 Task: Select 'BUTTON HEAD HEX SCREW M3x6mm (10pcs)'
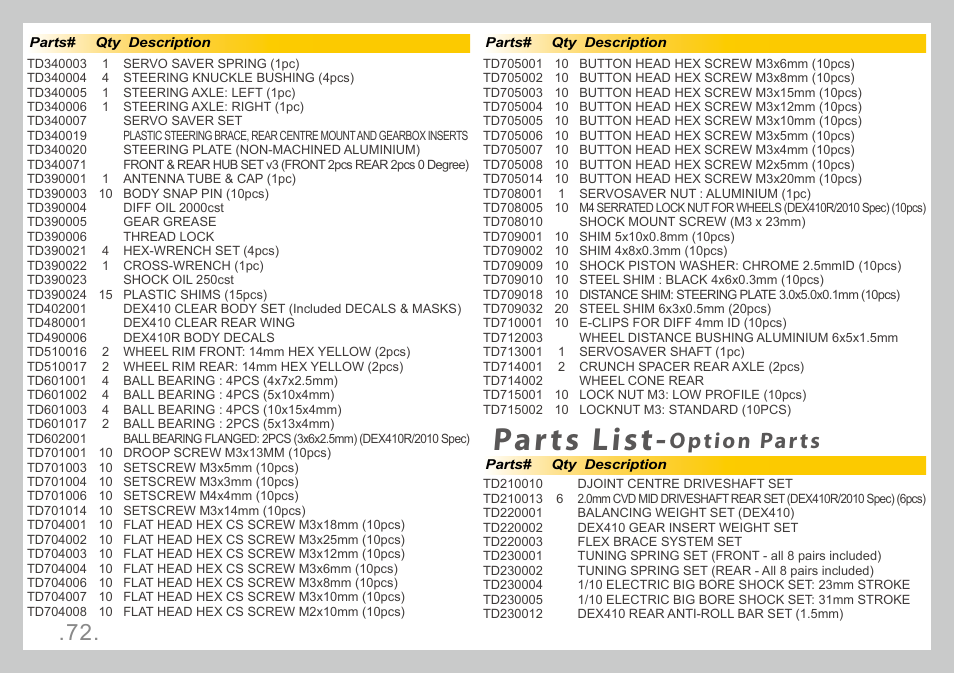tap(717, 63)
